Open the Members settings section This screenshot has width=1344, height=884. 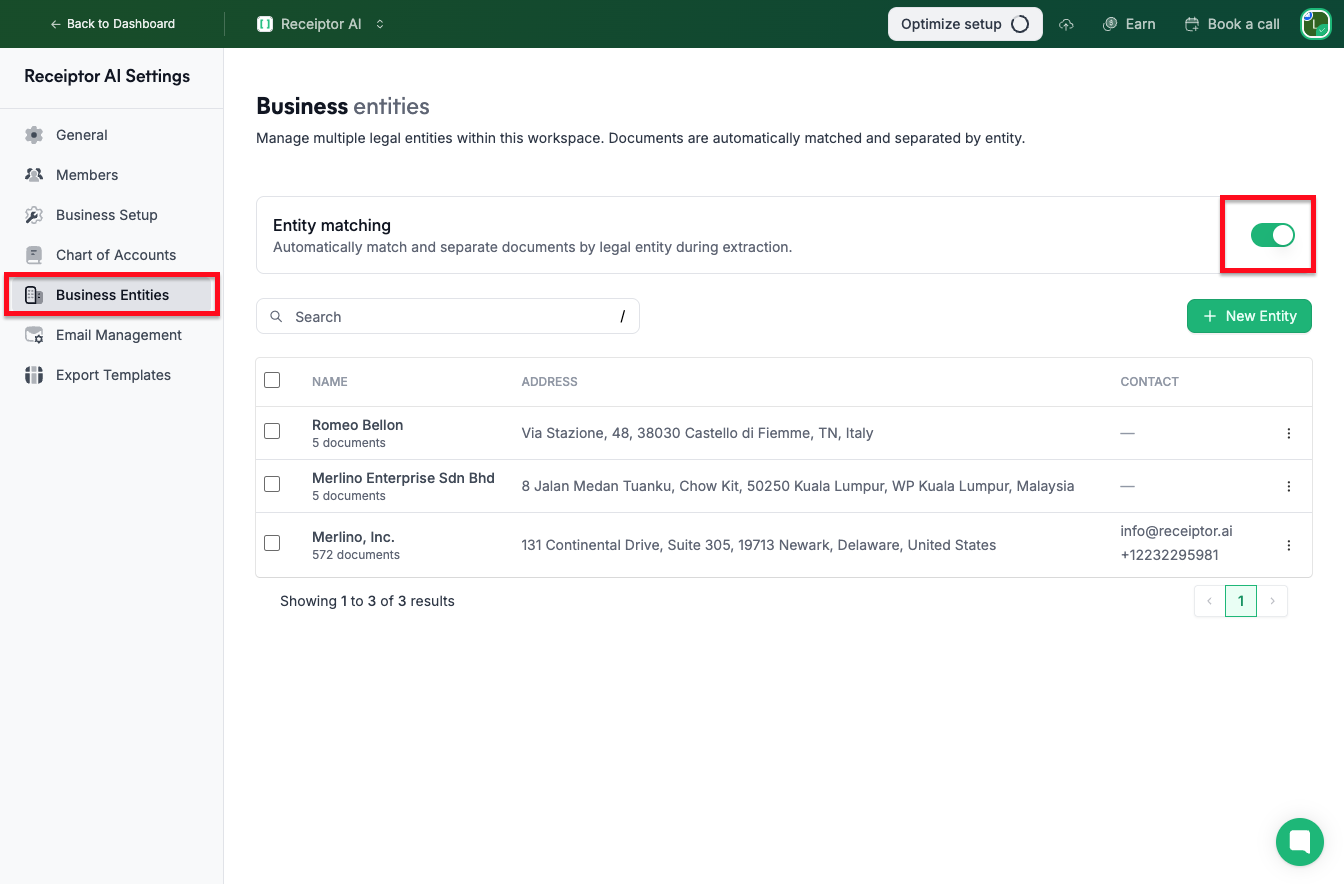click(x=111, y=175)
